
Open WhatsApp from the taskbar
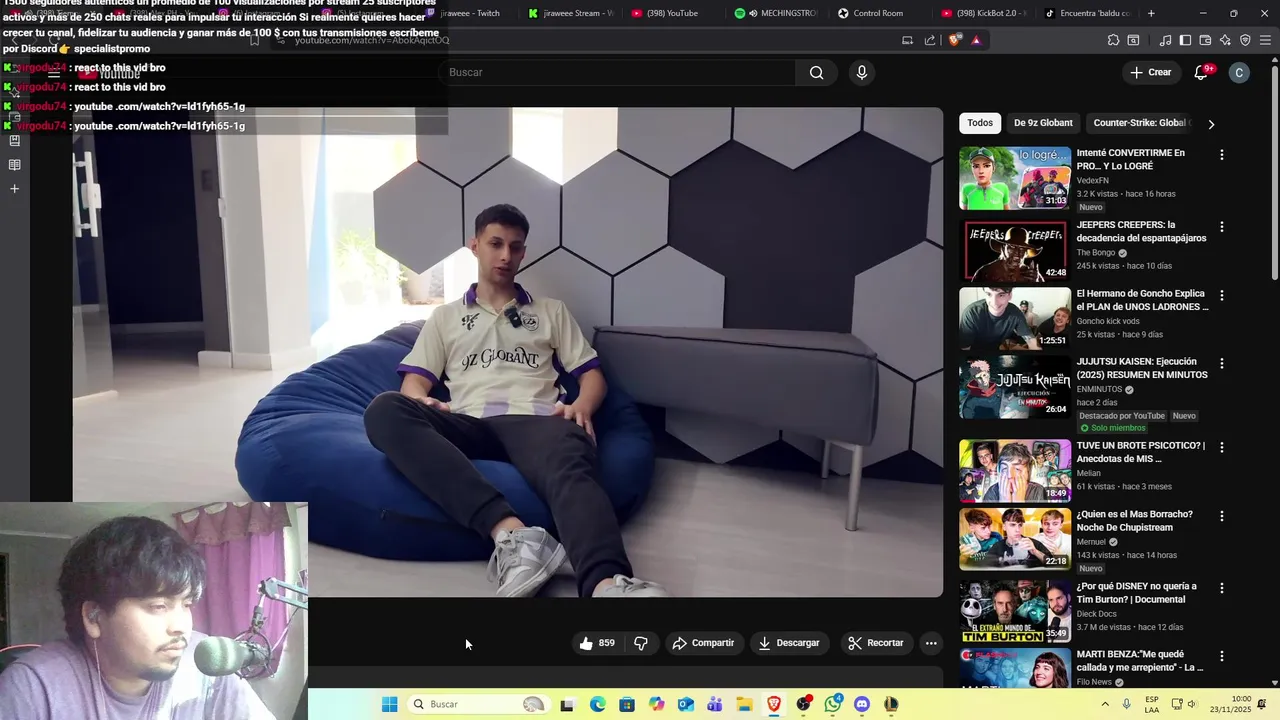pos(833,704)
